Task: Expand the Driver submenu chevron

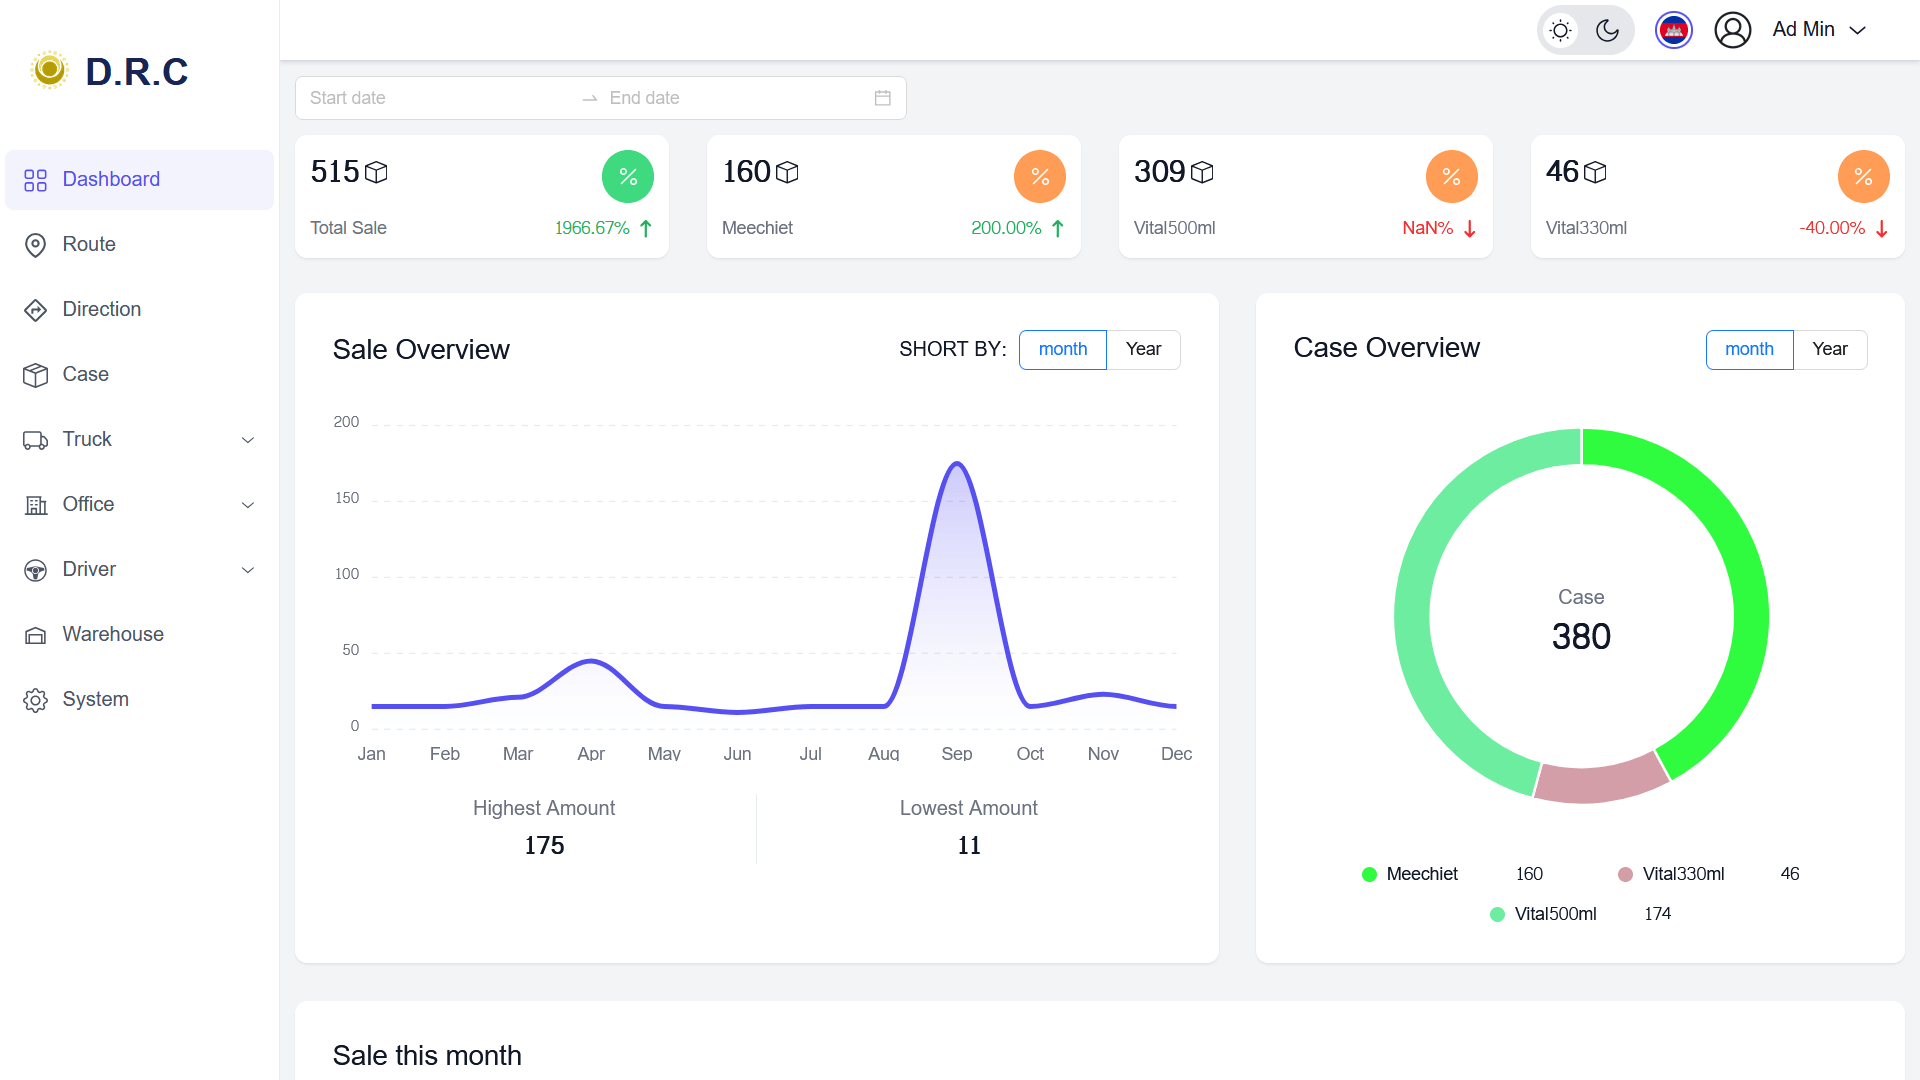Action: click(248, 570)
